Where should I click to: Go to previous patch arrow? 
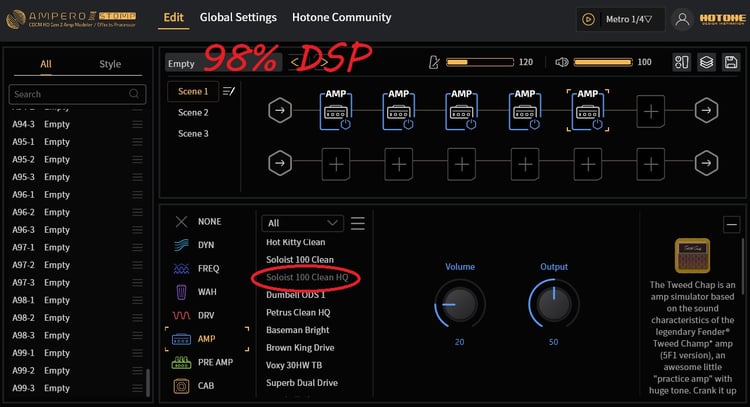295,62
